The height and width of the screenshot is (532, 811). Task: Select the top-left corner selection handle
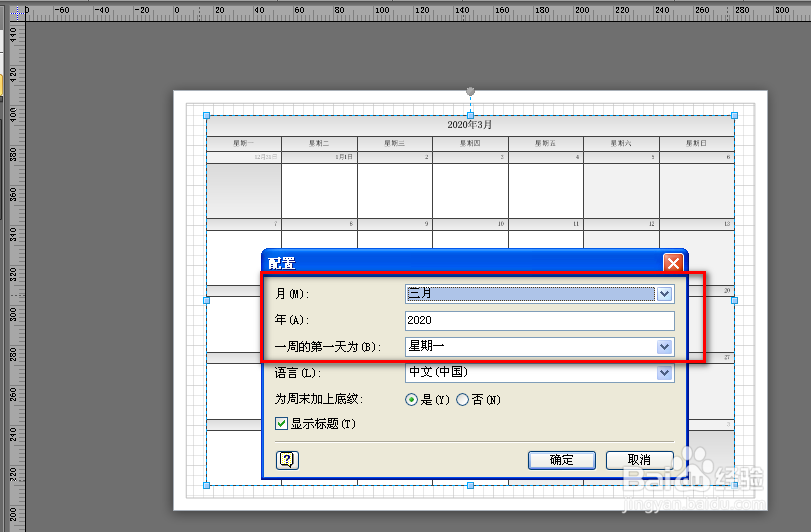click(206, 116)
